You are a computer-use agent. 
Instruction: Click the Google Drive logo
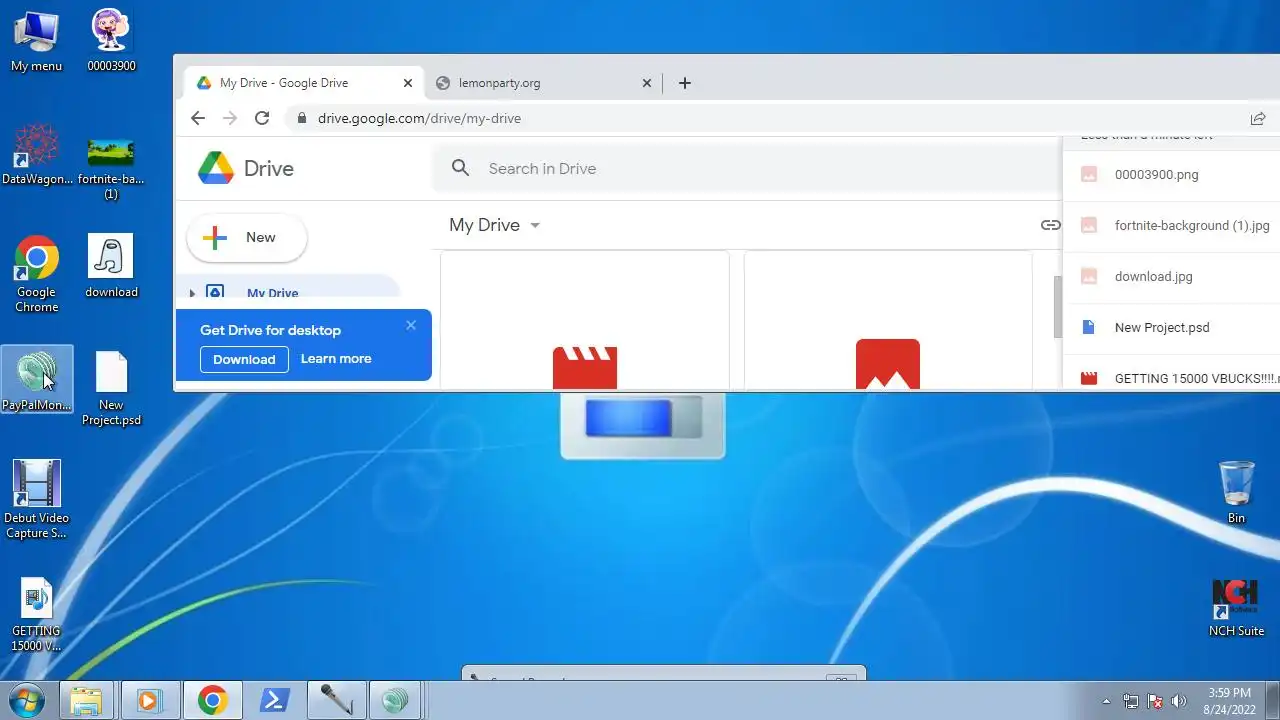pos(245,168)
